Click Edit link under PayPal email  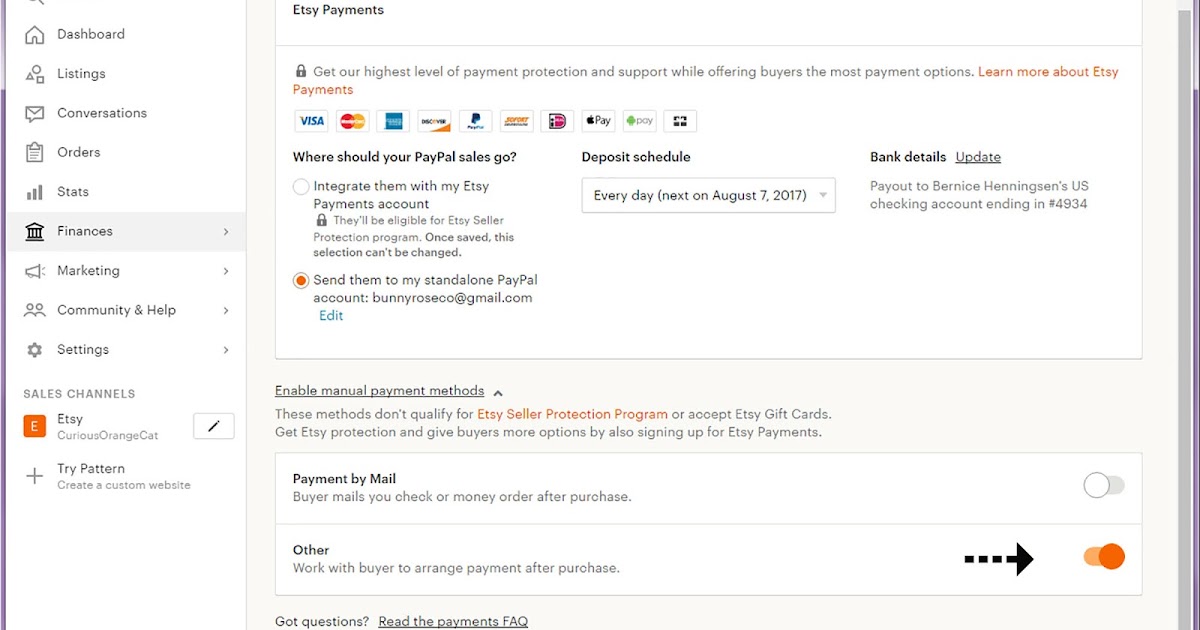pos(331,316)
